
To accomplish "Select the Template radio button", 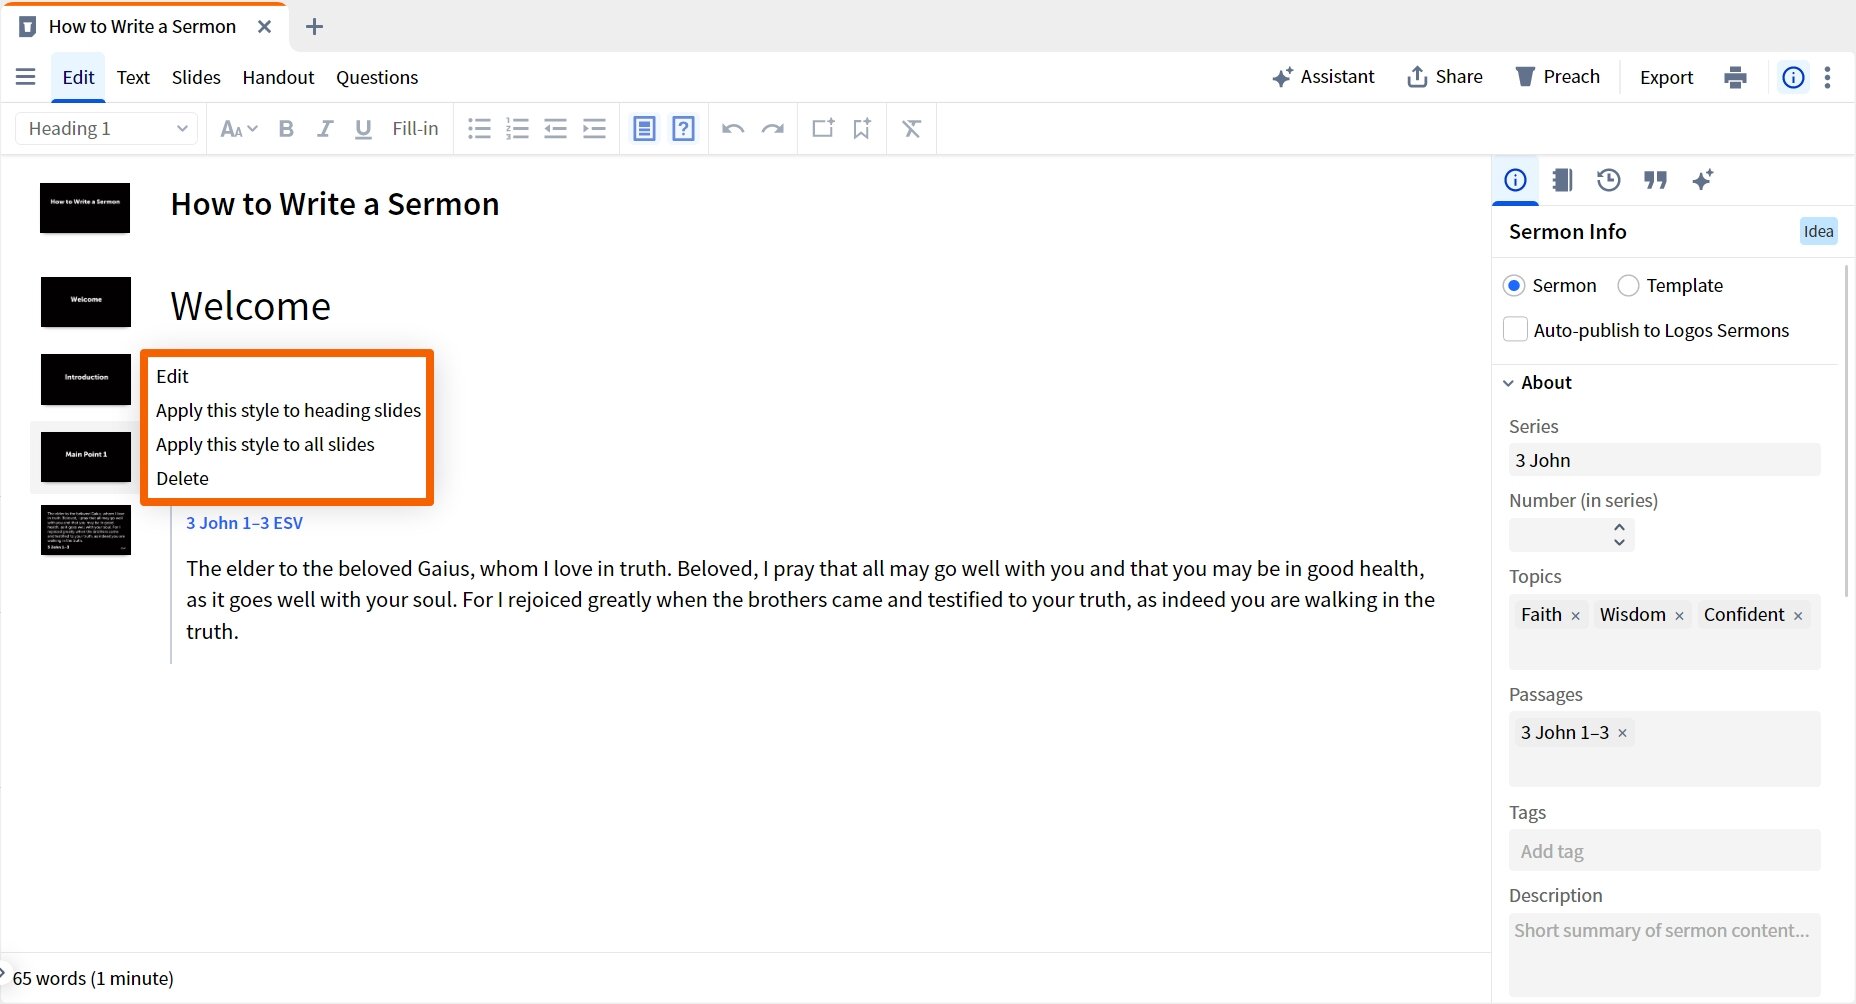I will (x=1627, y=285).
